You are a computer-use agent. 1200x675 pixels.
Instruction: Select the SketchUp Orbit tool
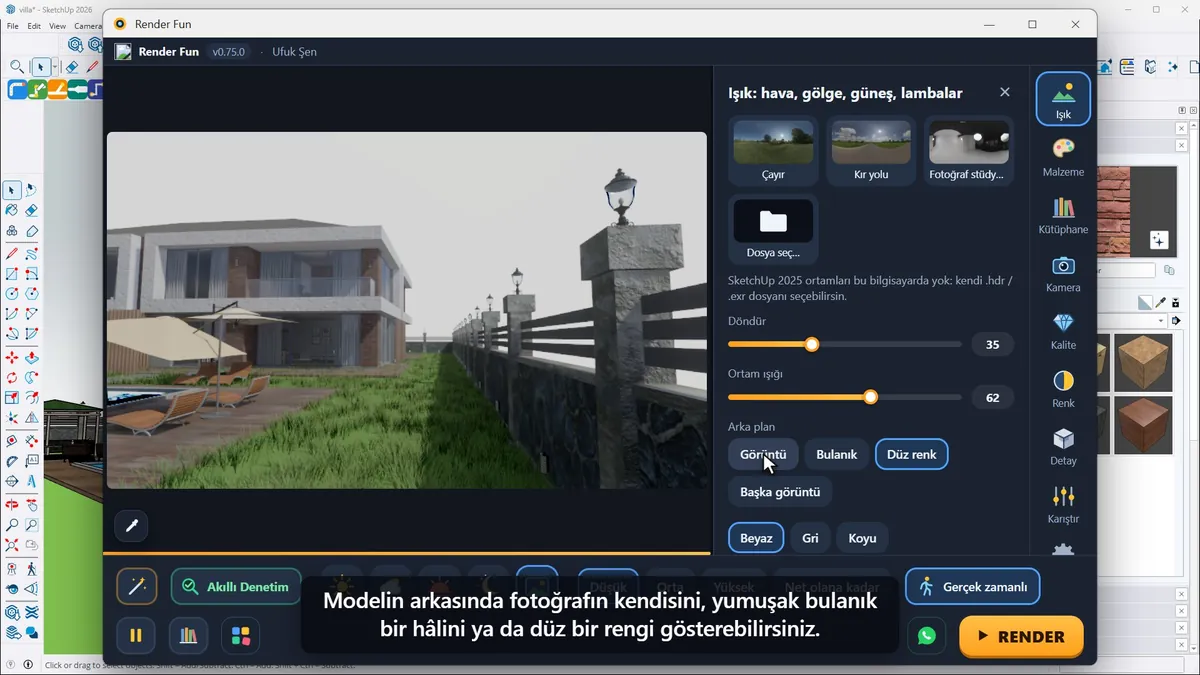click(11, 504)
